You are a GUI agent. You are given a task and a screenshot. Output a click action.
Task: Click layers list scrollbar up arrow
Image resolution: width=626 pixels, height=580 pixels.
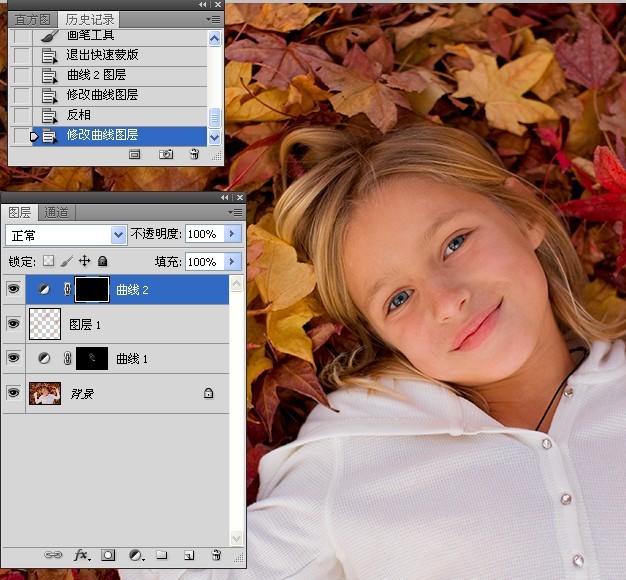click(x=236, y=284)
